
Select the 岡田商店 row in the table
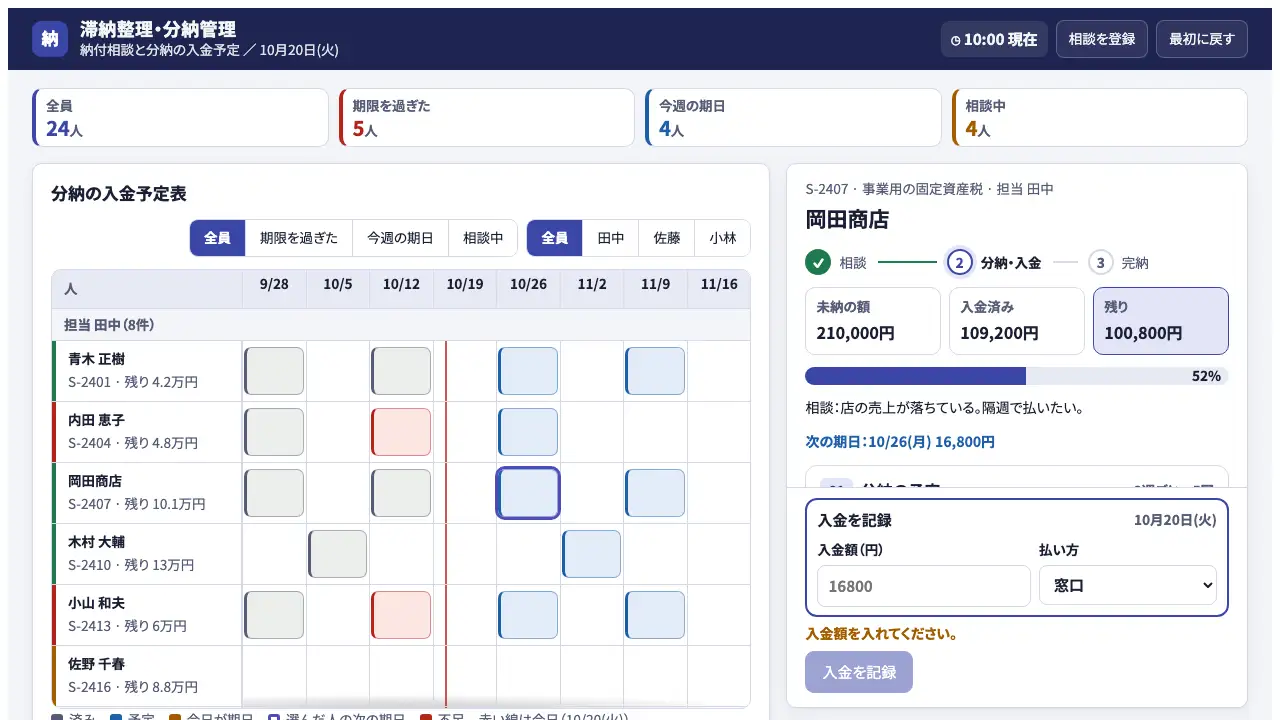(147, 493)
